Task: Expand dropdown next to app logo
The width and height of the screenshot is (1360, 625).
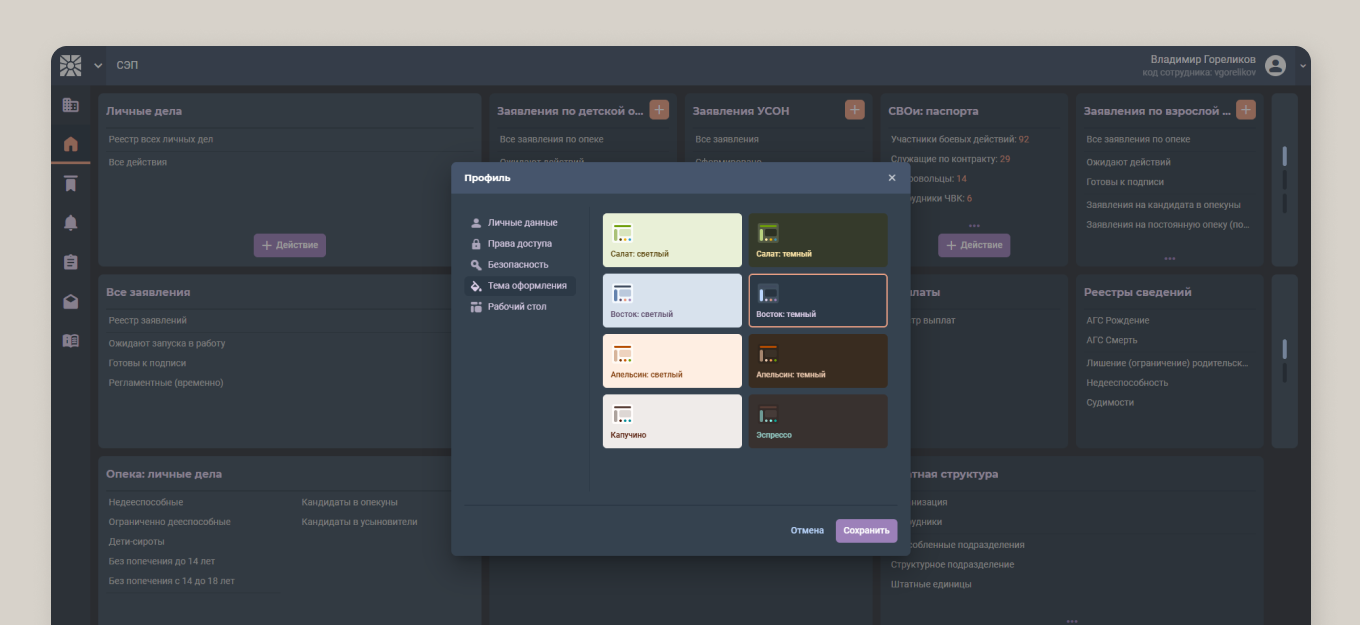Action: click(x=98, y=66)
